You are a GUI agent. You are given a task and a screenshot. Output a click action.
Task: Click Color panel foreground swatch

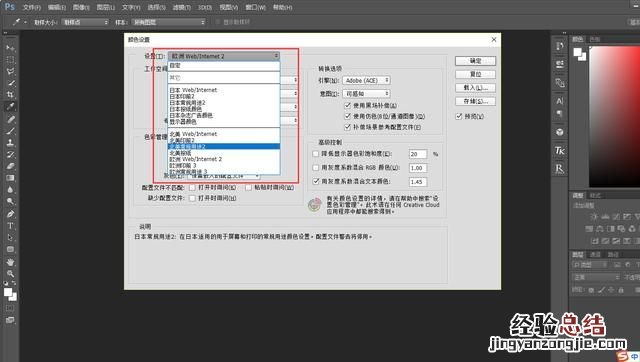click(578, 52)
